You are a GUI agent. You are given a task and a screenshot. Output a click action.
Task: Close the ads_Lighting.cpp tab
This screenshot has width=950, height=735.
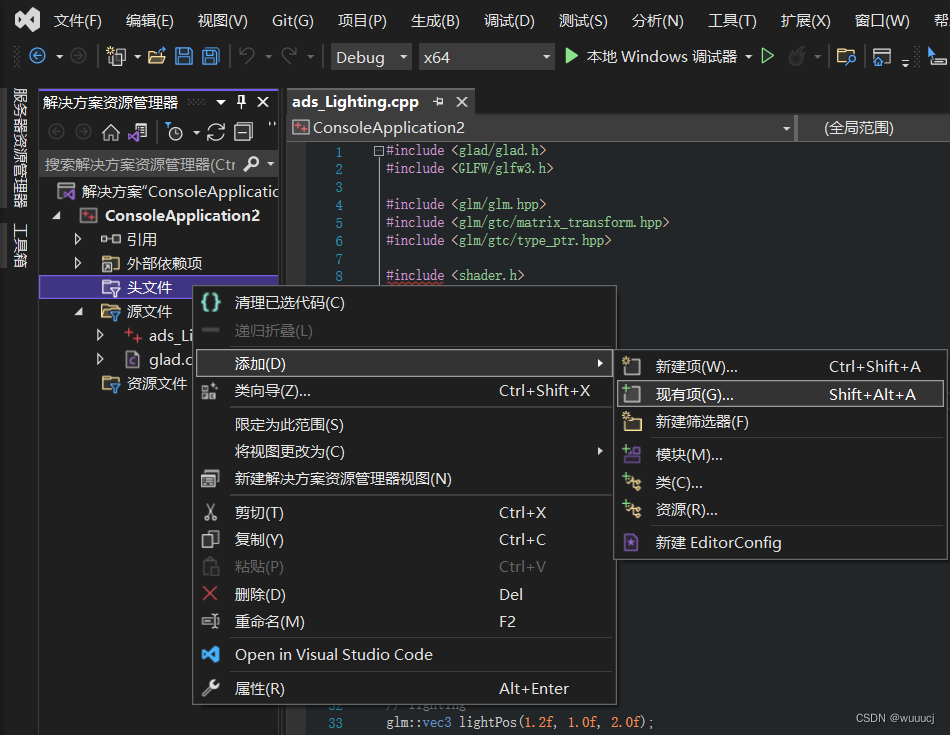coord(462,102)
